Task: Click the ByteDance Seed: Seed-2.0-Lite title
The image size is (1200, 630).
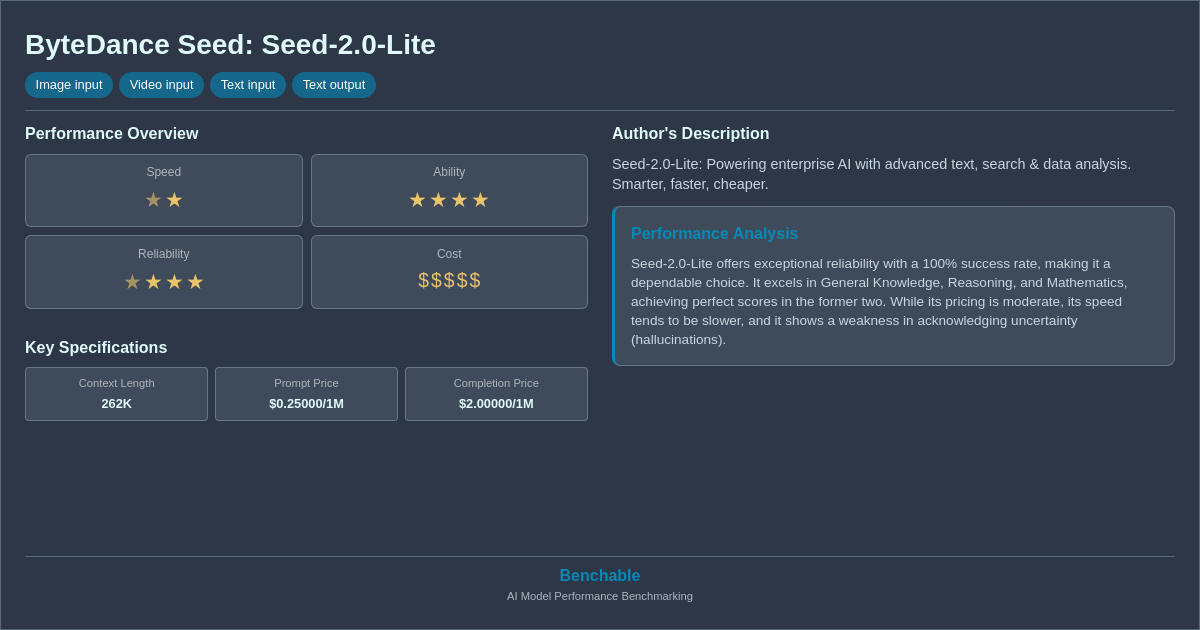Action: (230, 45)
